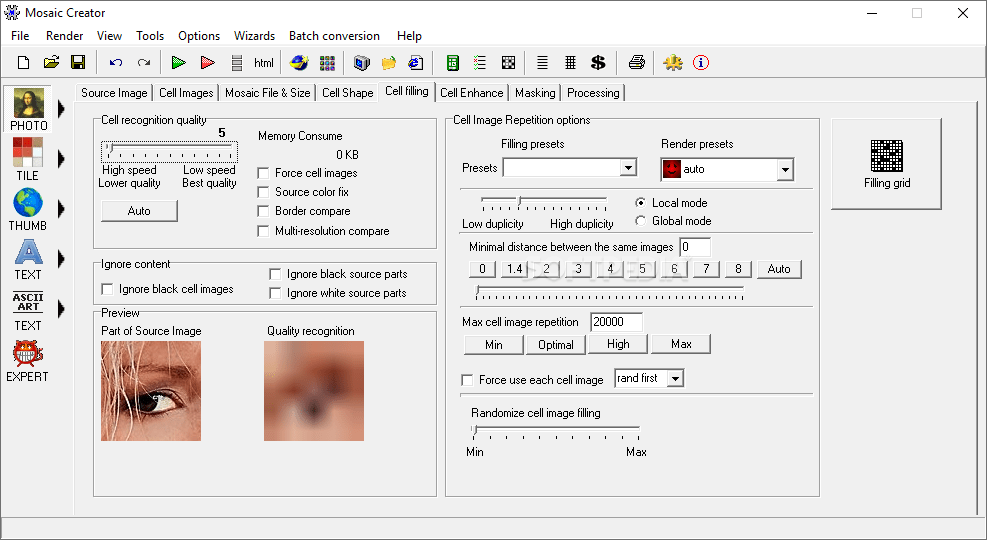
Task: Open the Filling presets dropdown
Action: (628, 167)
